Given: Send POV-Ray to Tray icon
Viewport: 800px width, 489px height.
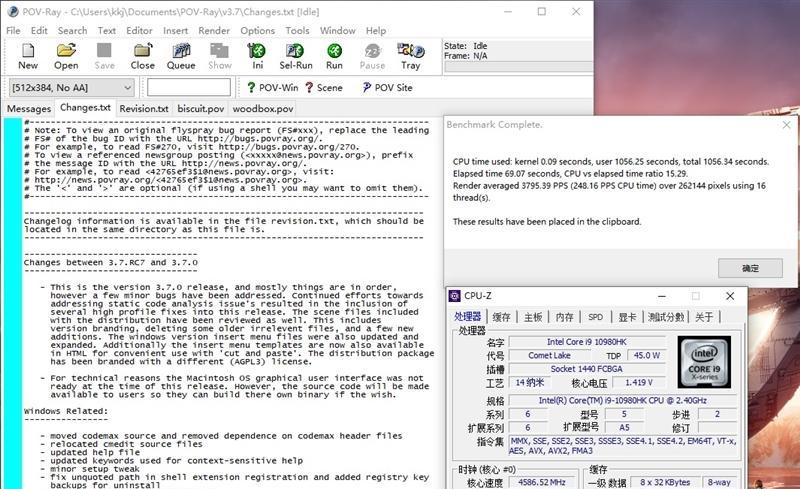Looking at the screenshot, I should [411, 56].
